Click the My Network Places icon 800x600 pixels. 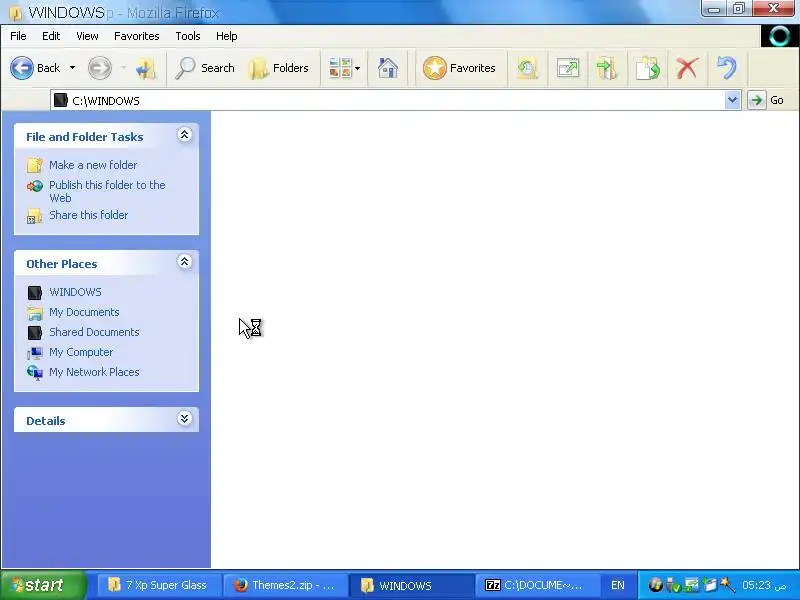click(35, 373)
